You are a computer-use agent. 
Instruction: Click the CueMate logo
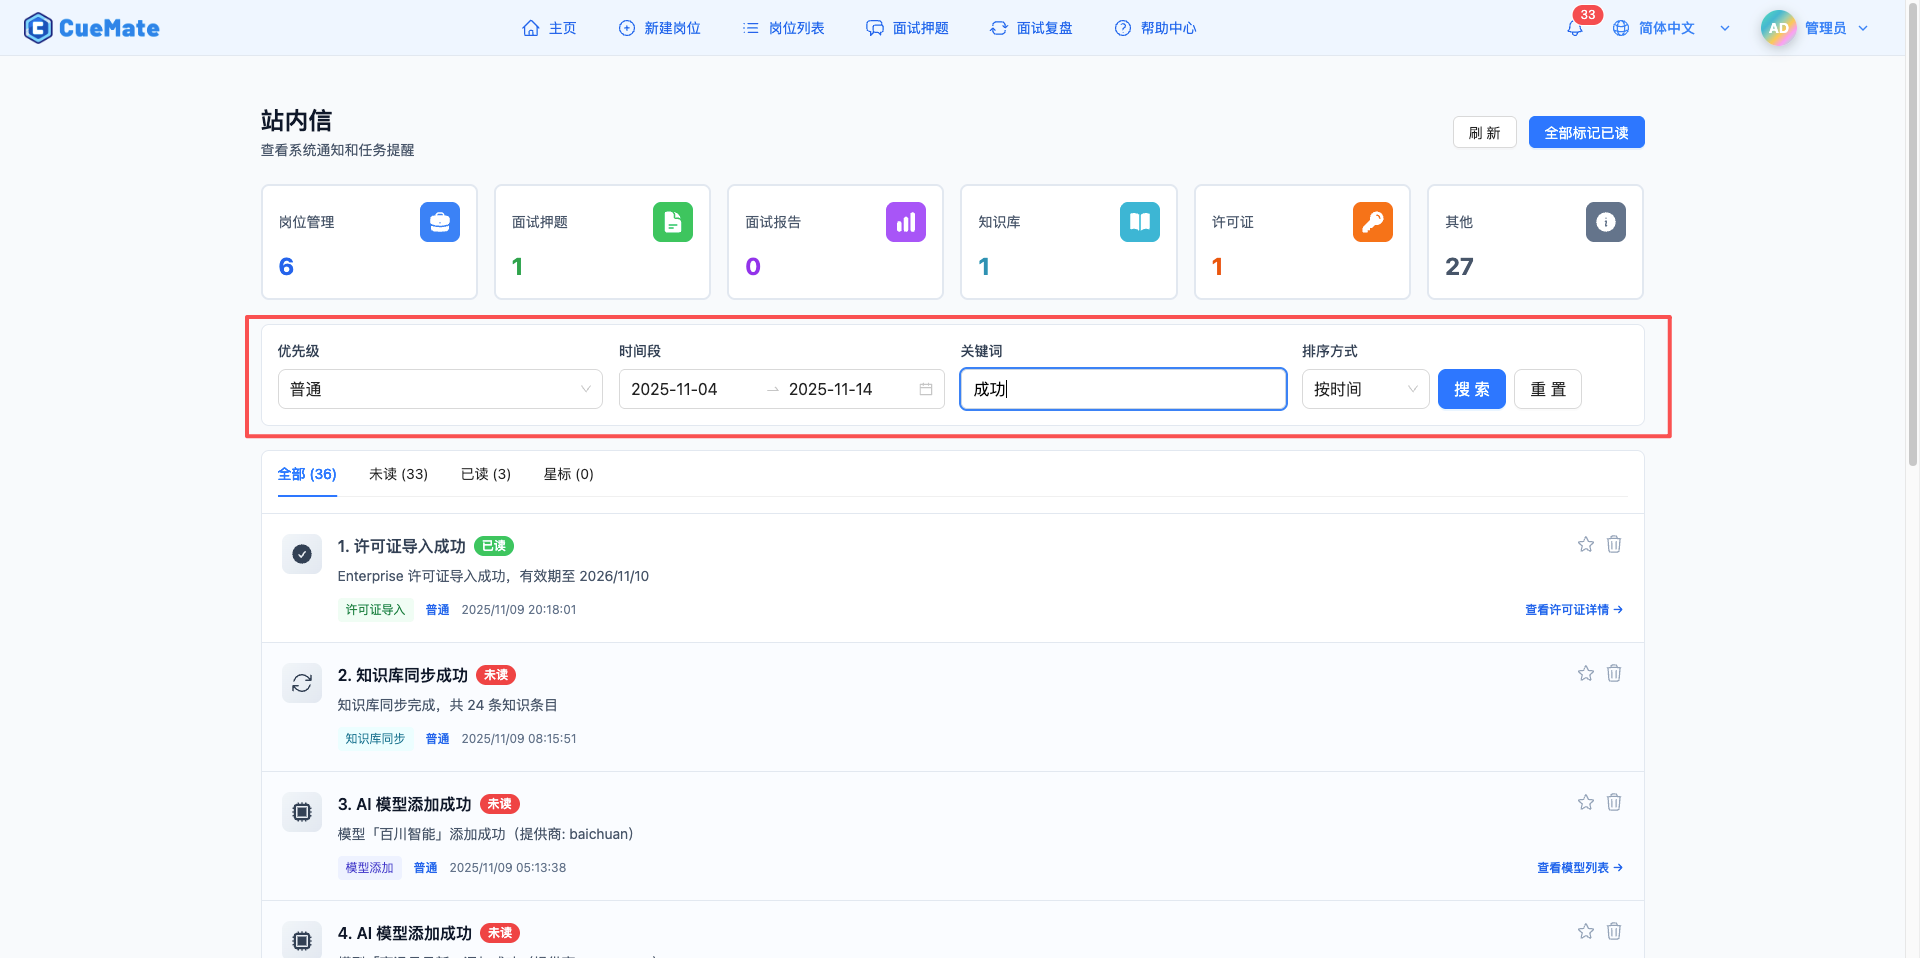92,28
